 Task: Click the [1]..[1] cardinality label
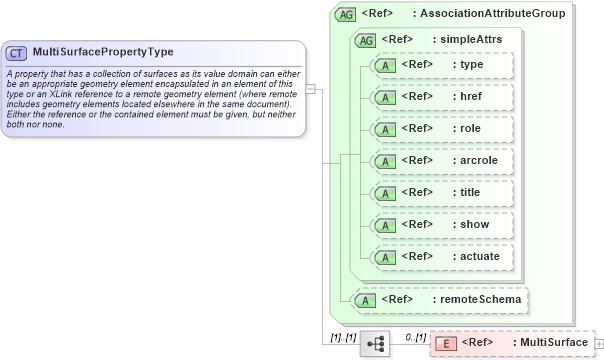coord(343,338)
